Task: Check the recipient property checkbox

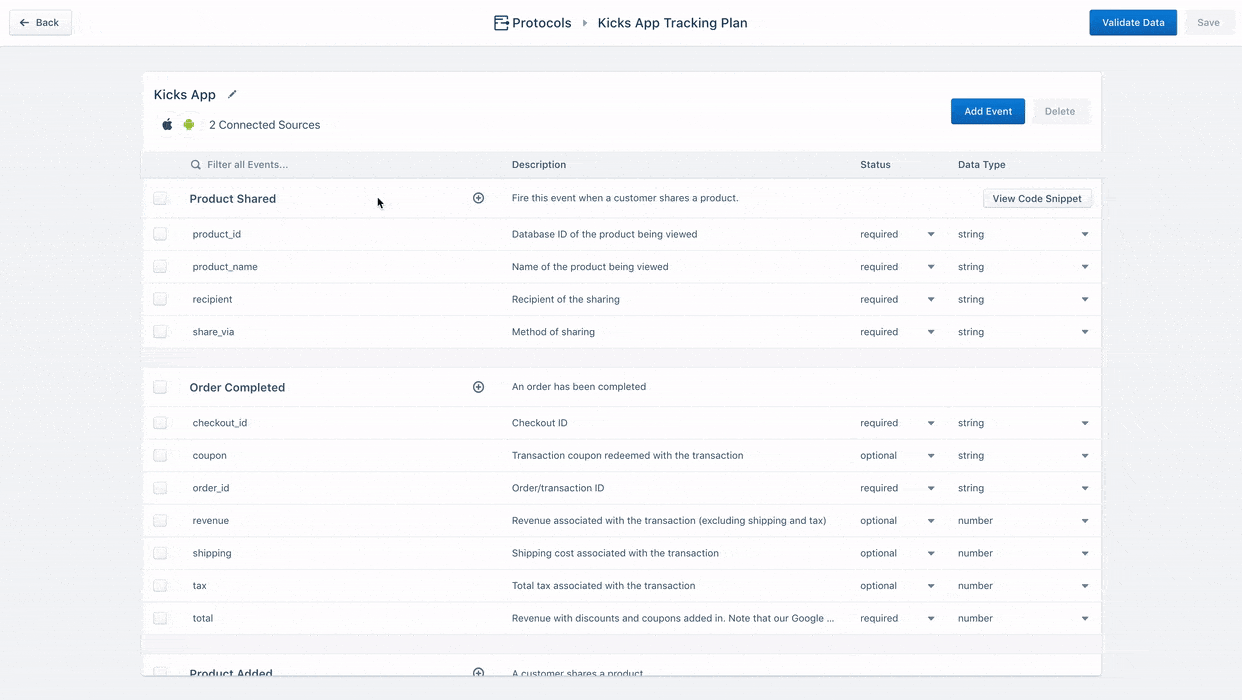Action: point(160,299)
